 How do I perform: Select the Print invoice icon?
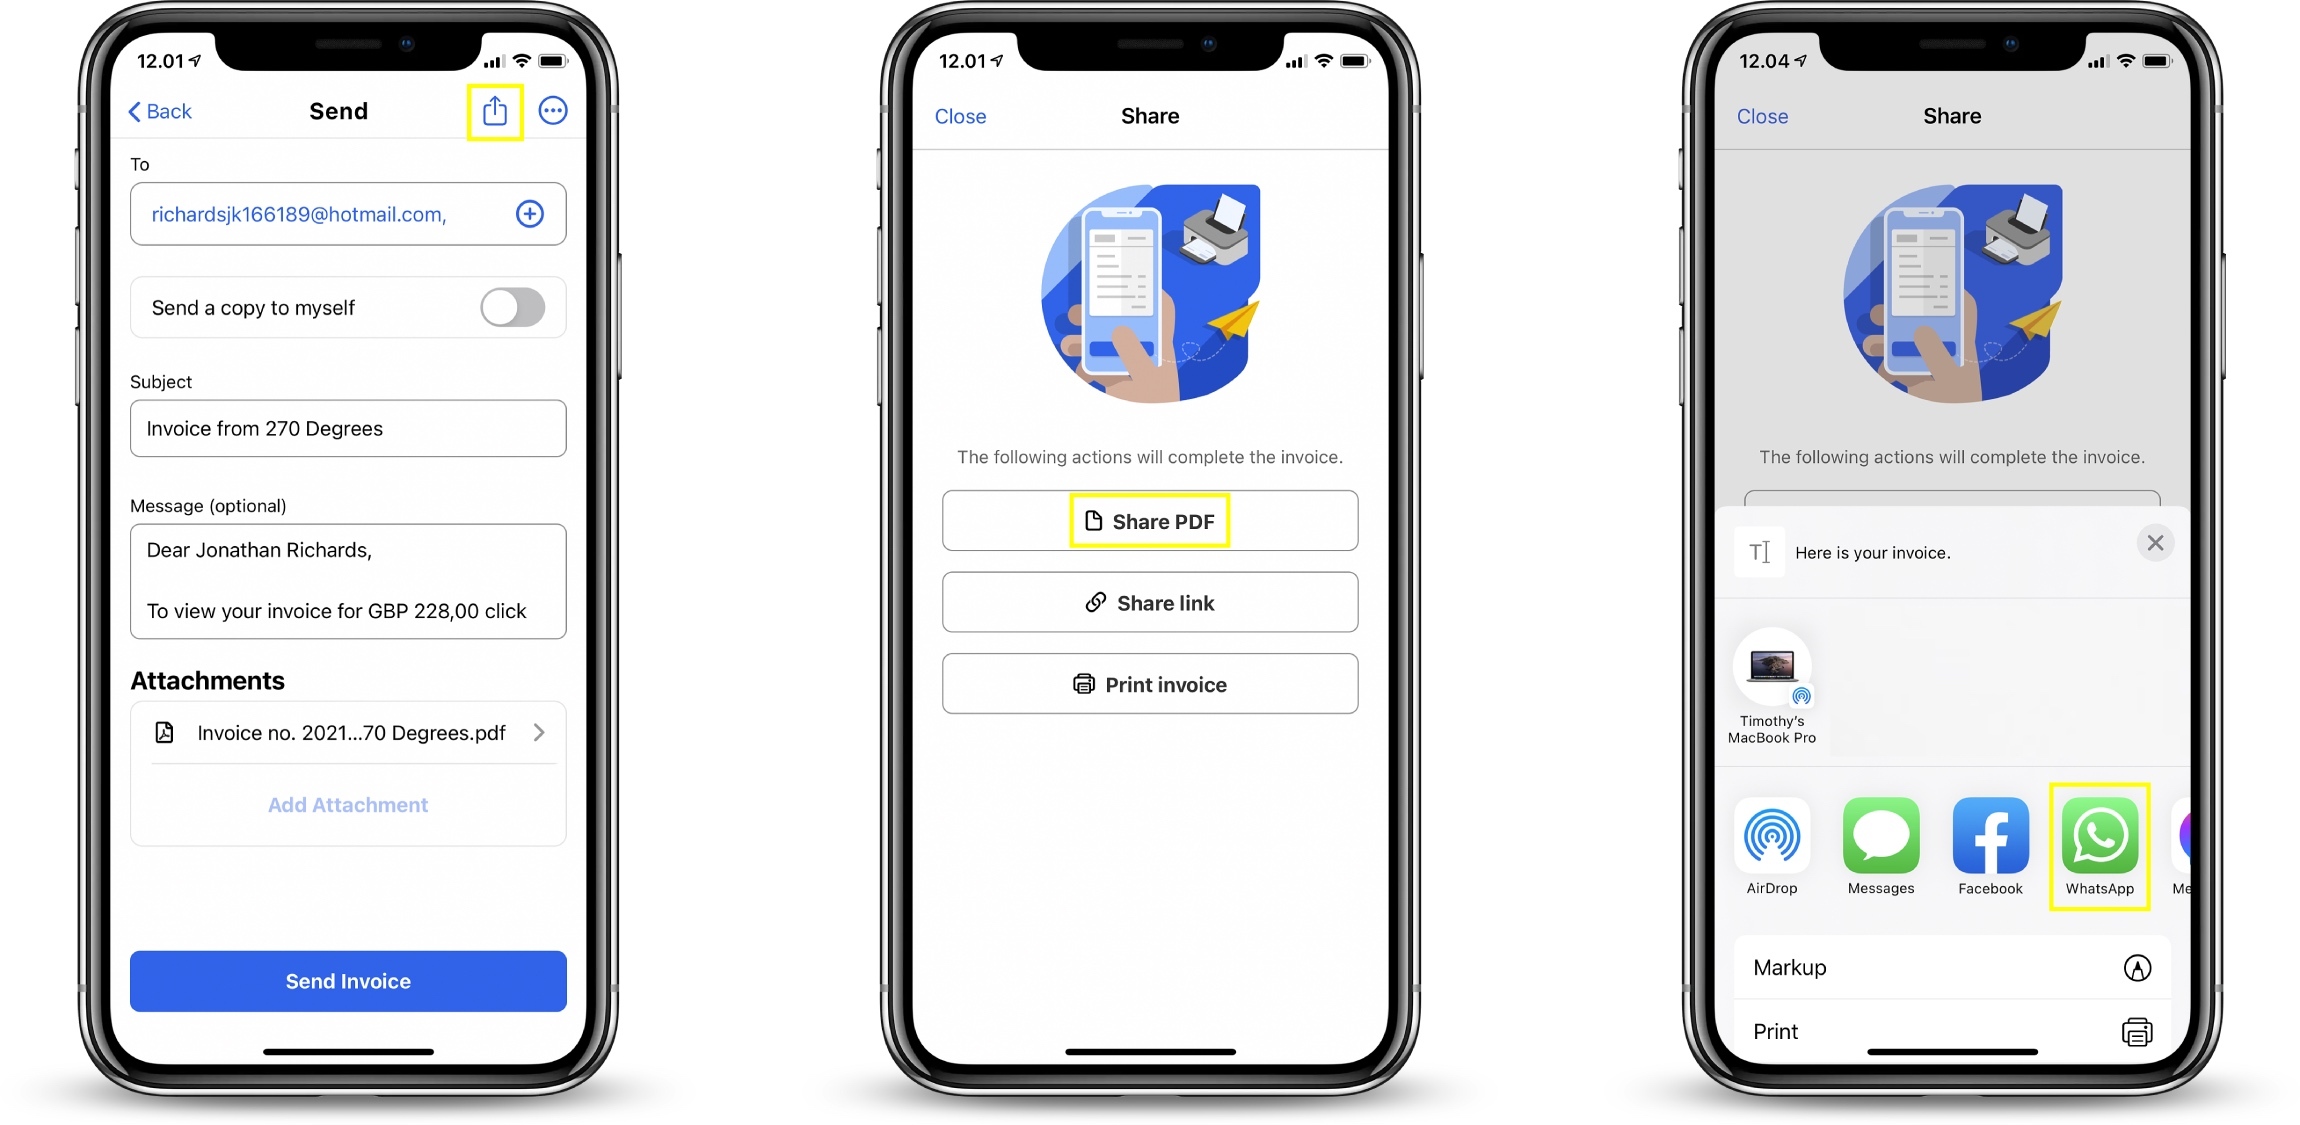coord(1085,684)
